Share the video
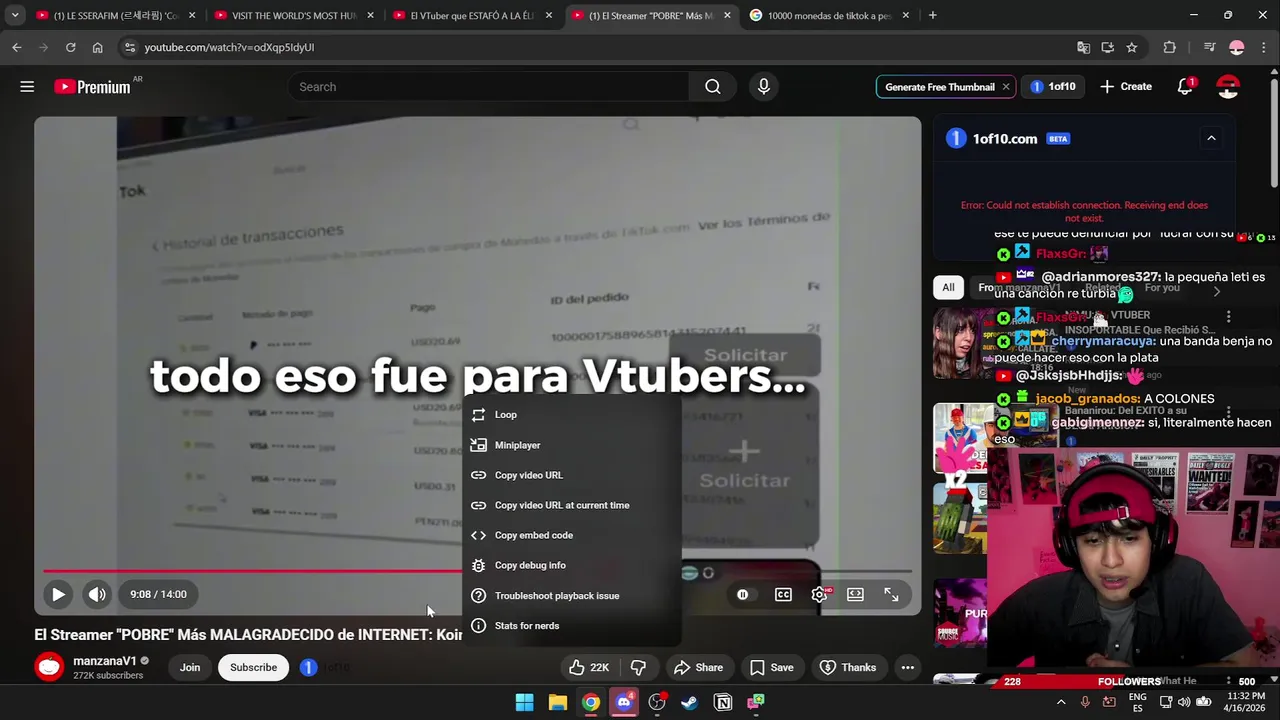 click(698, 667)
